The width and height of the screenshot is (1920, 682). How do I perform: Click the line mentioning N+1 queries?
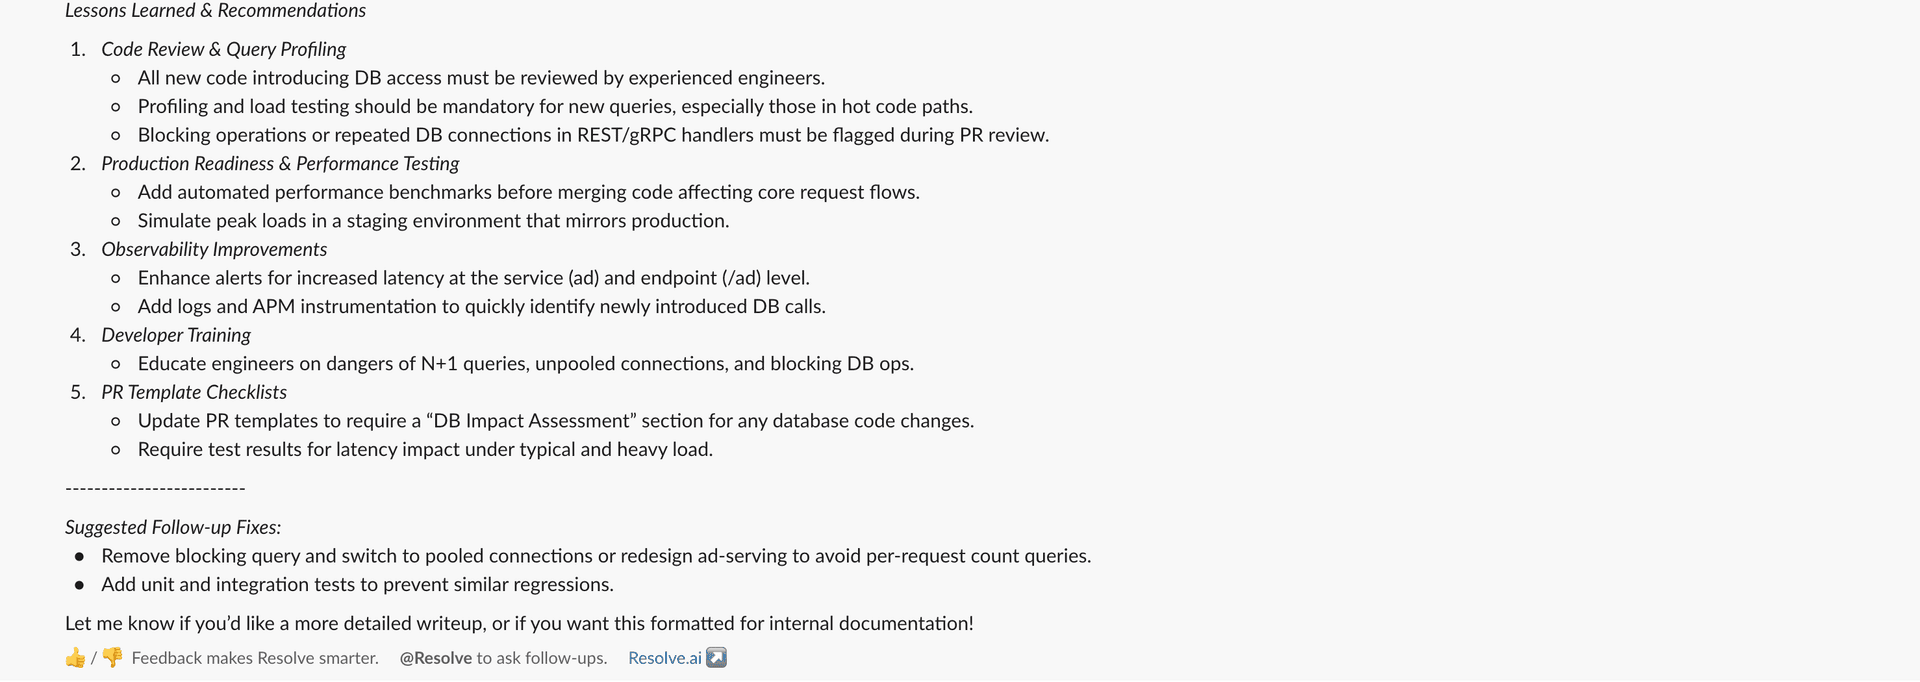[526, 364]
